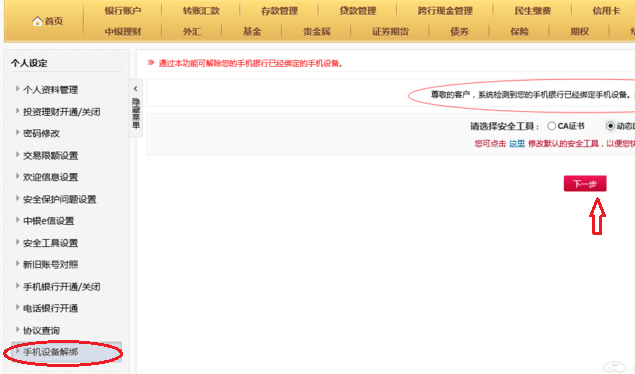This screenshot has width=635, height=374.
Task: Open 贷款管理 menu
Action: pos(358,11)
